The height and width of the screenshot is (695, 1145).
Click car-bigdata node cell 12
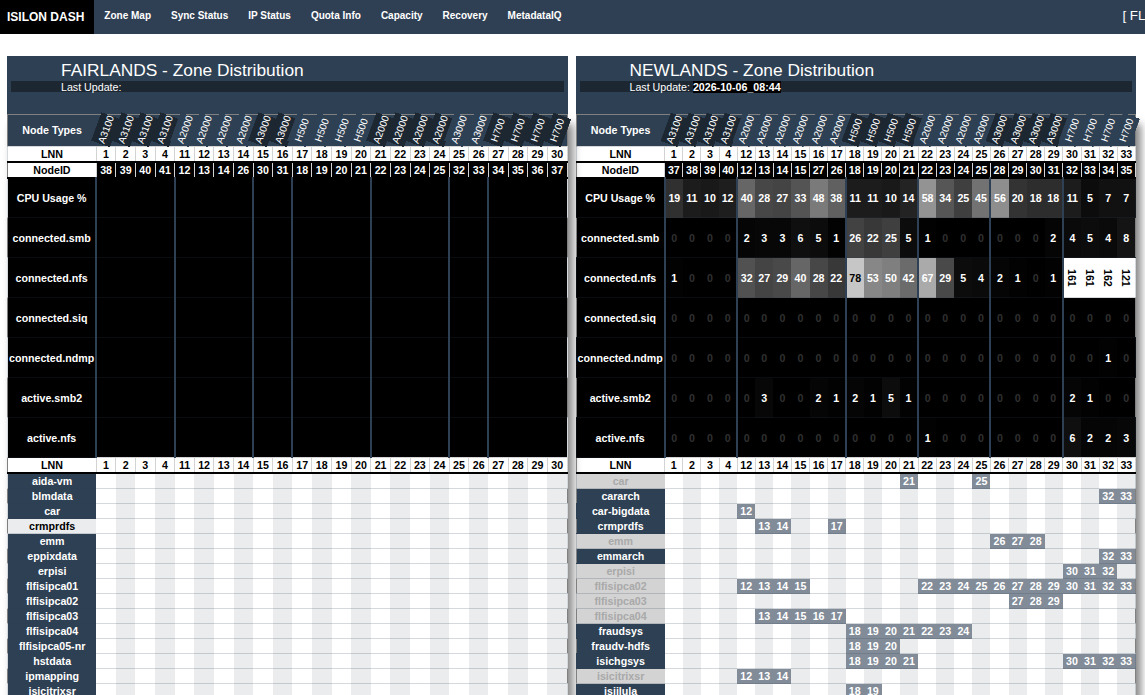(746, 512)
